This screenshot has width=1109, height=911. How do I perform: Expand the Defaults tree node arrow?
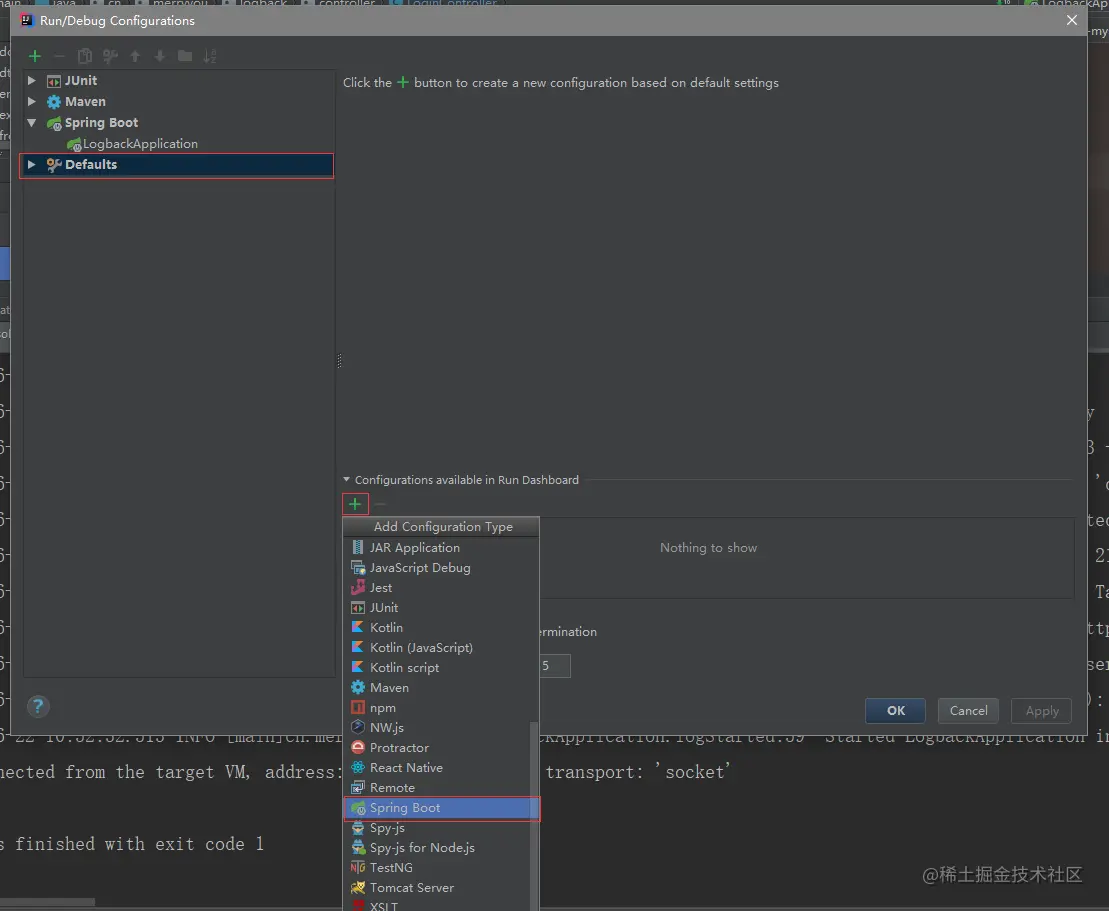click(x=32, y=165)
